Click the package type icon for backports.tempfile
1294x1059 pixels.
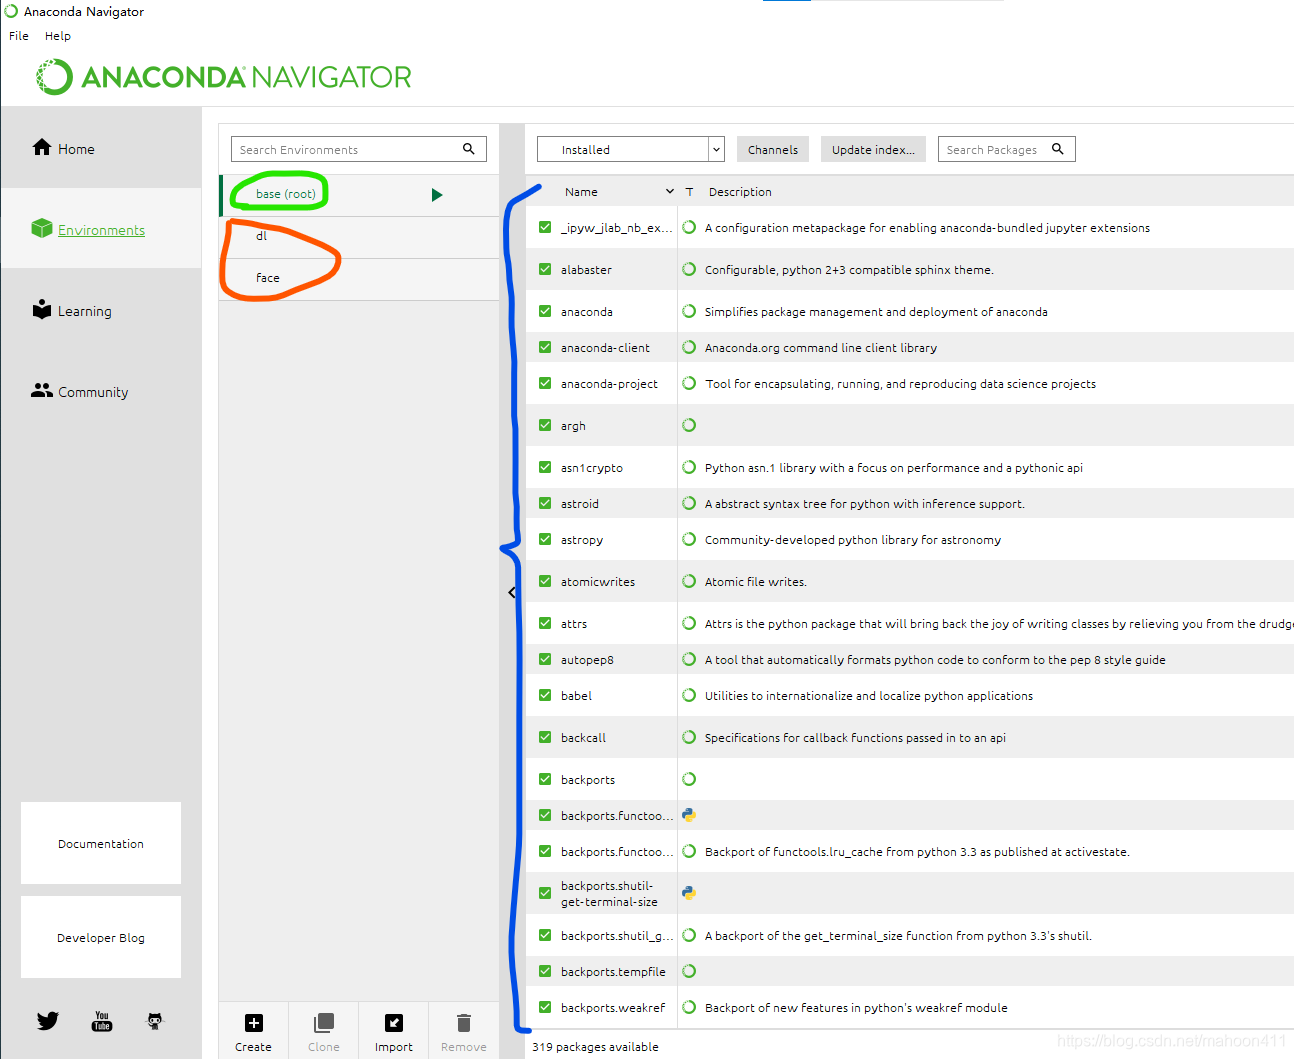pyautogui.click(x=689, y=971)
